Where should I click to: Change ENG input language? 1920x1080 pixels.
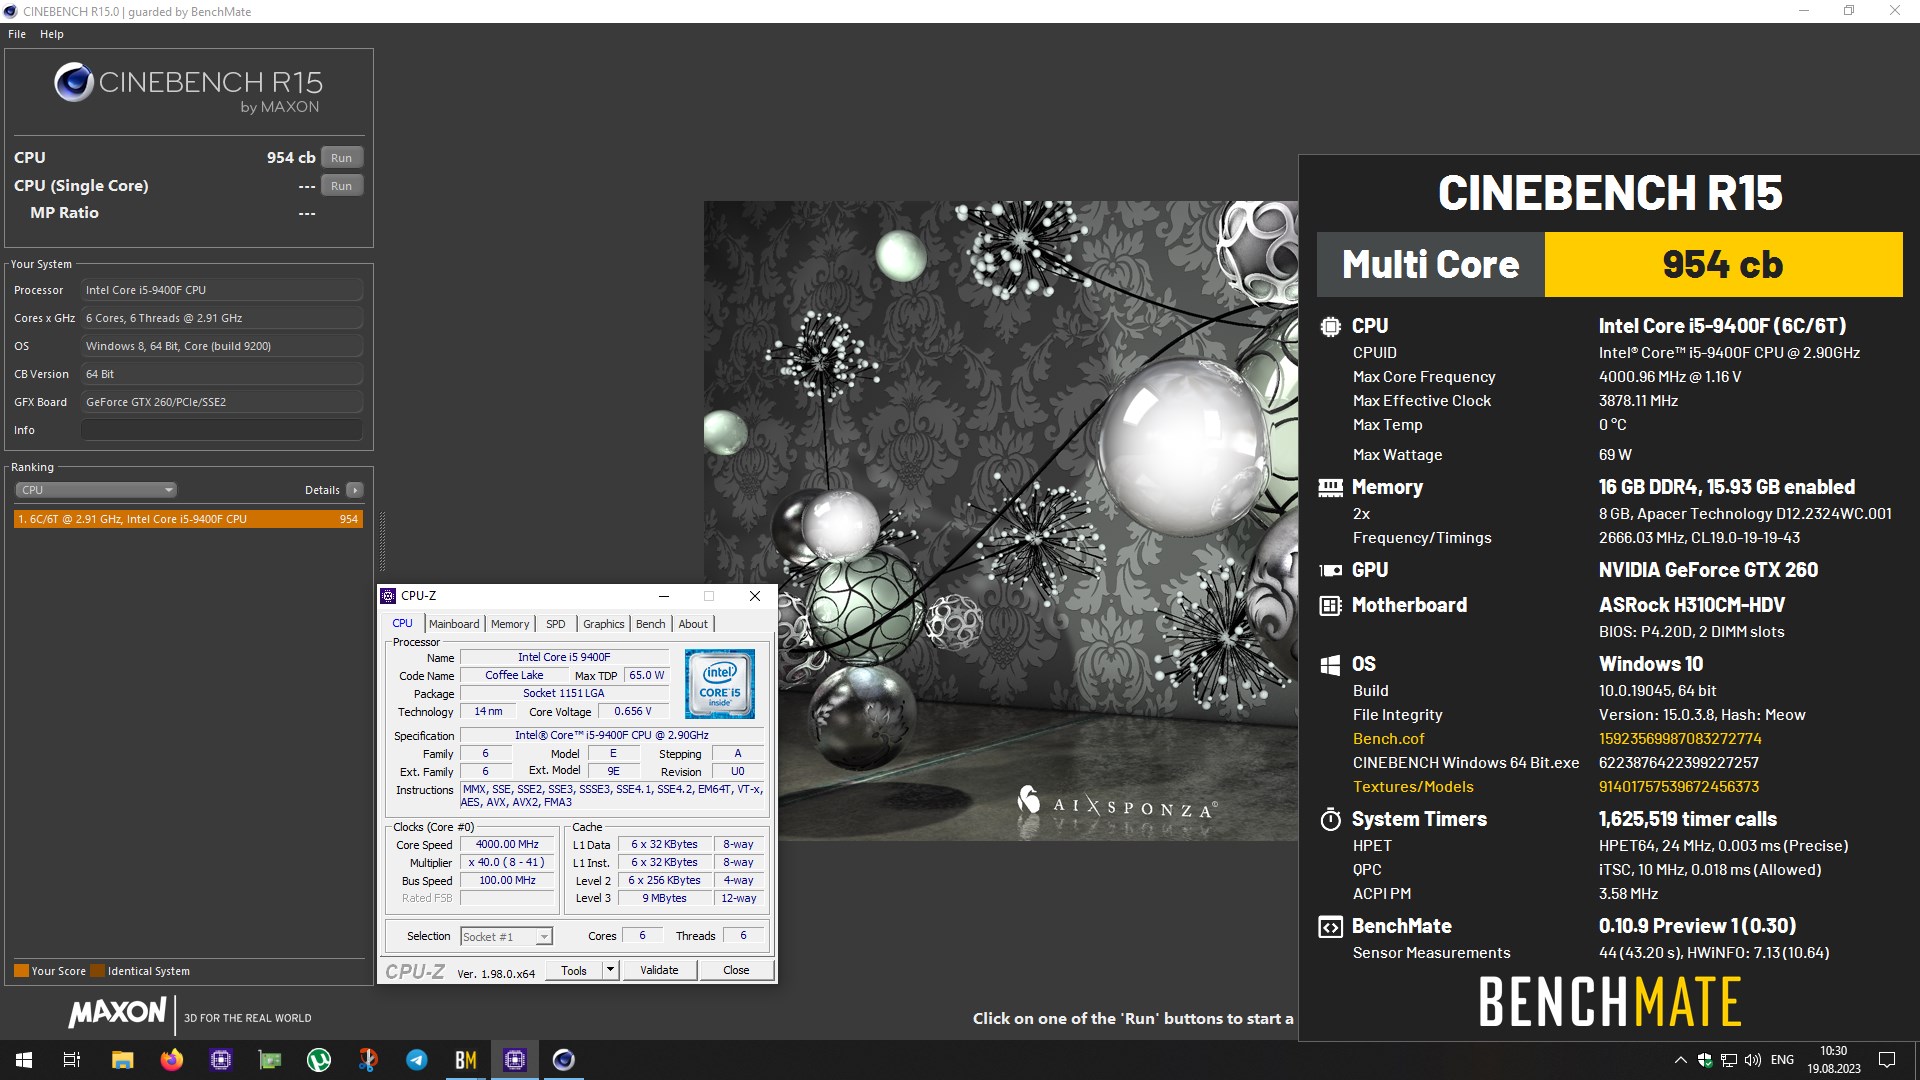(x=1782, y=1060)
